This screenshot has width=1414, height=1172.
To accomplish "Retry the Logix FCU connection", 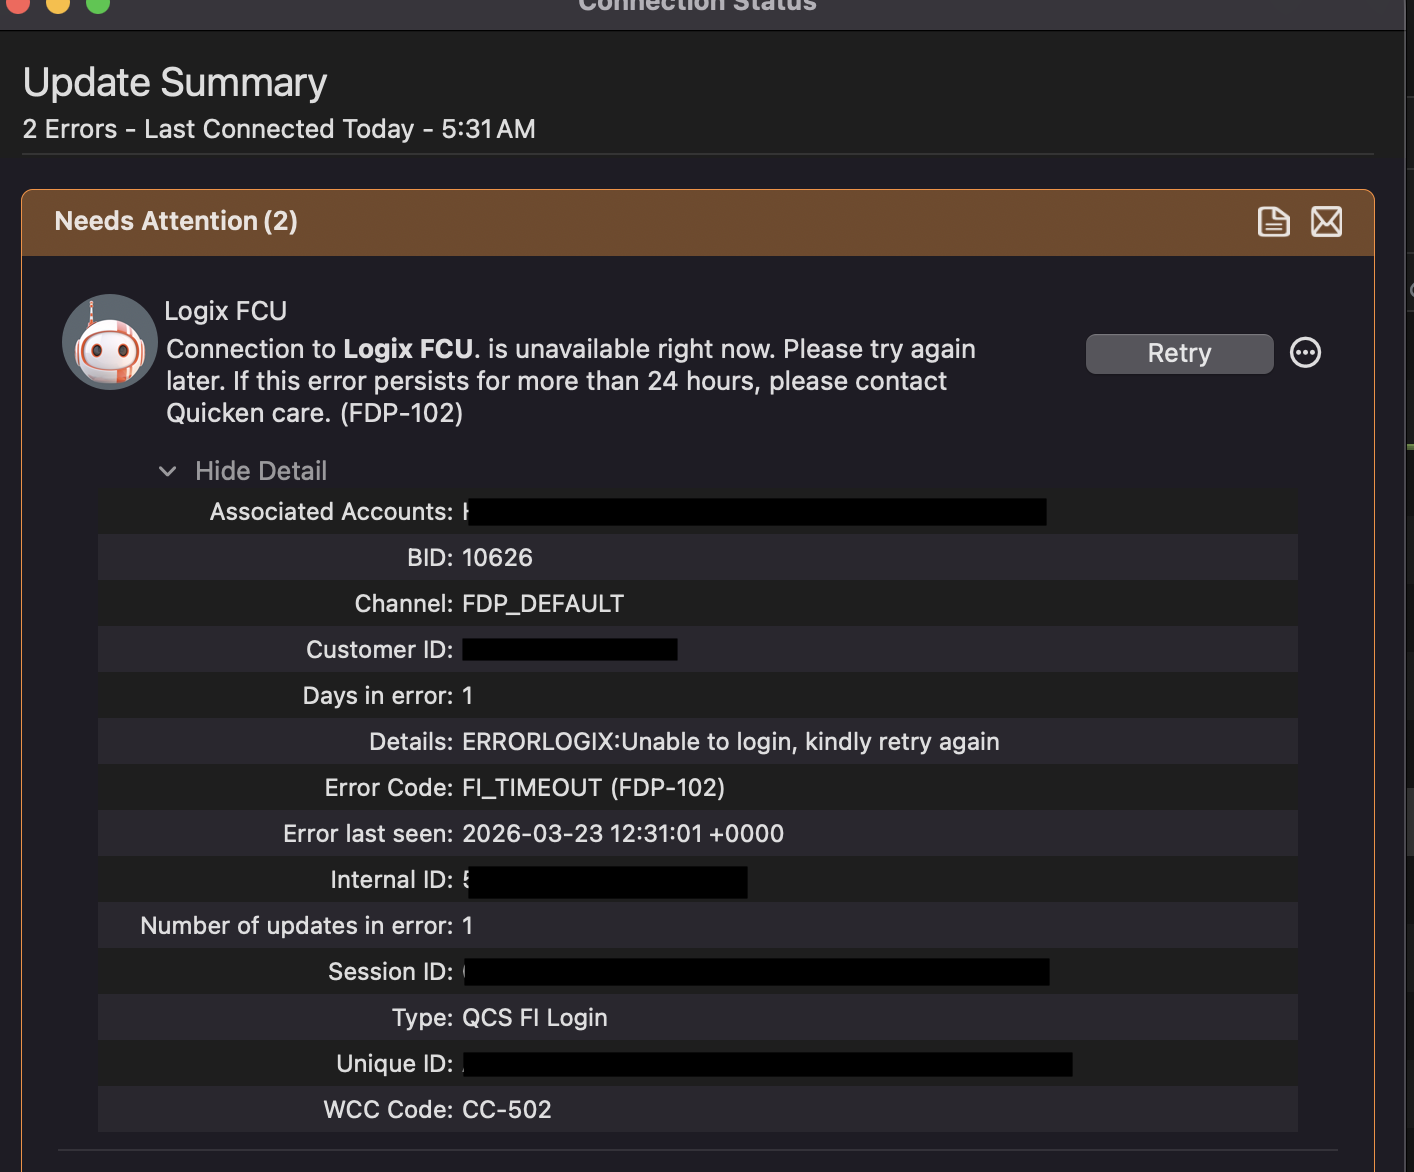I will pos(1179,353).
